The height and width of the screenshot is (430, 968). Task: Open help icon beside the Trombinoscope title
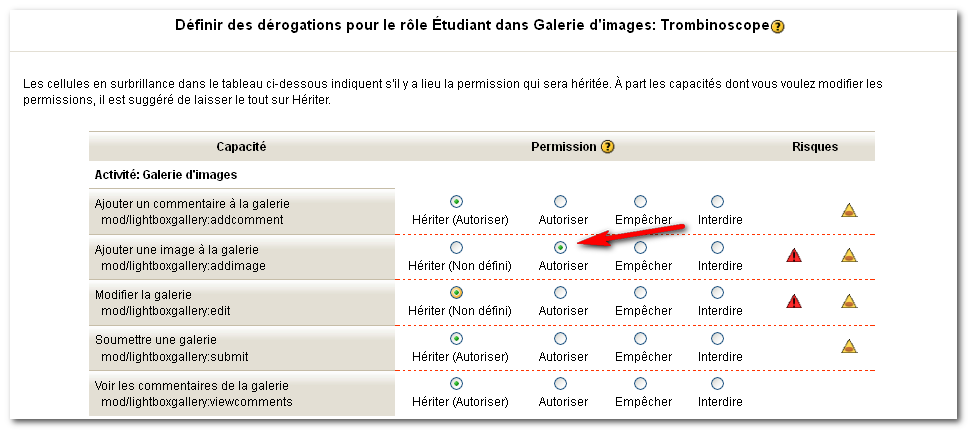pyautogui.click(x=778, y=27)
